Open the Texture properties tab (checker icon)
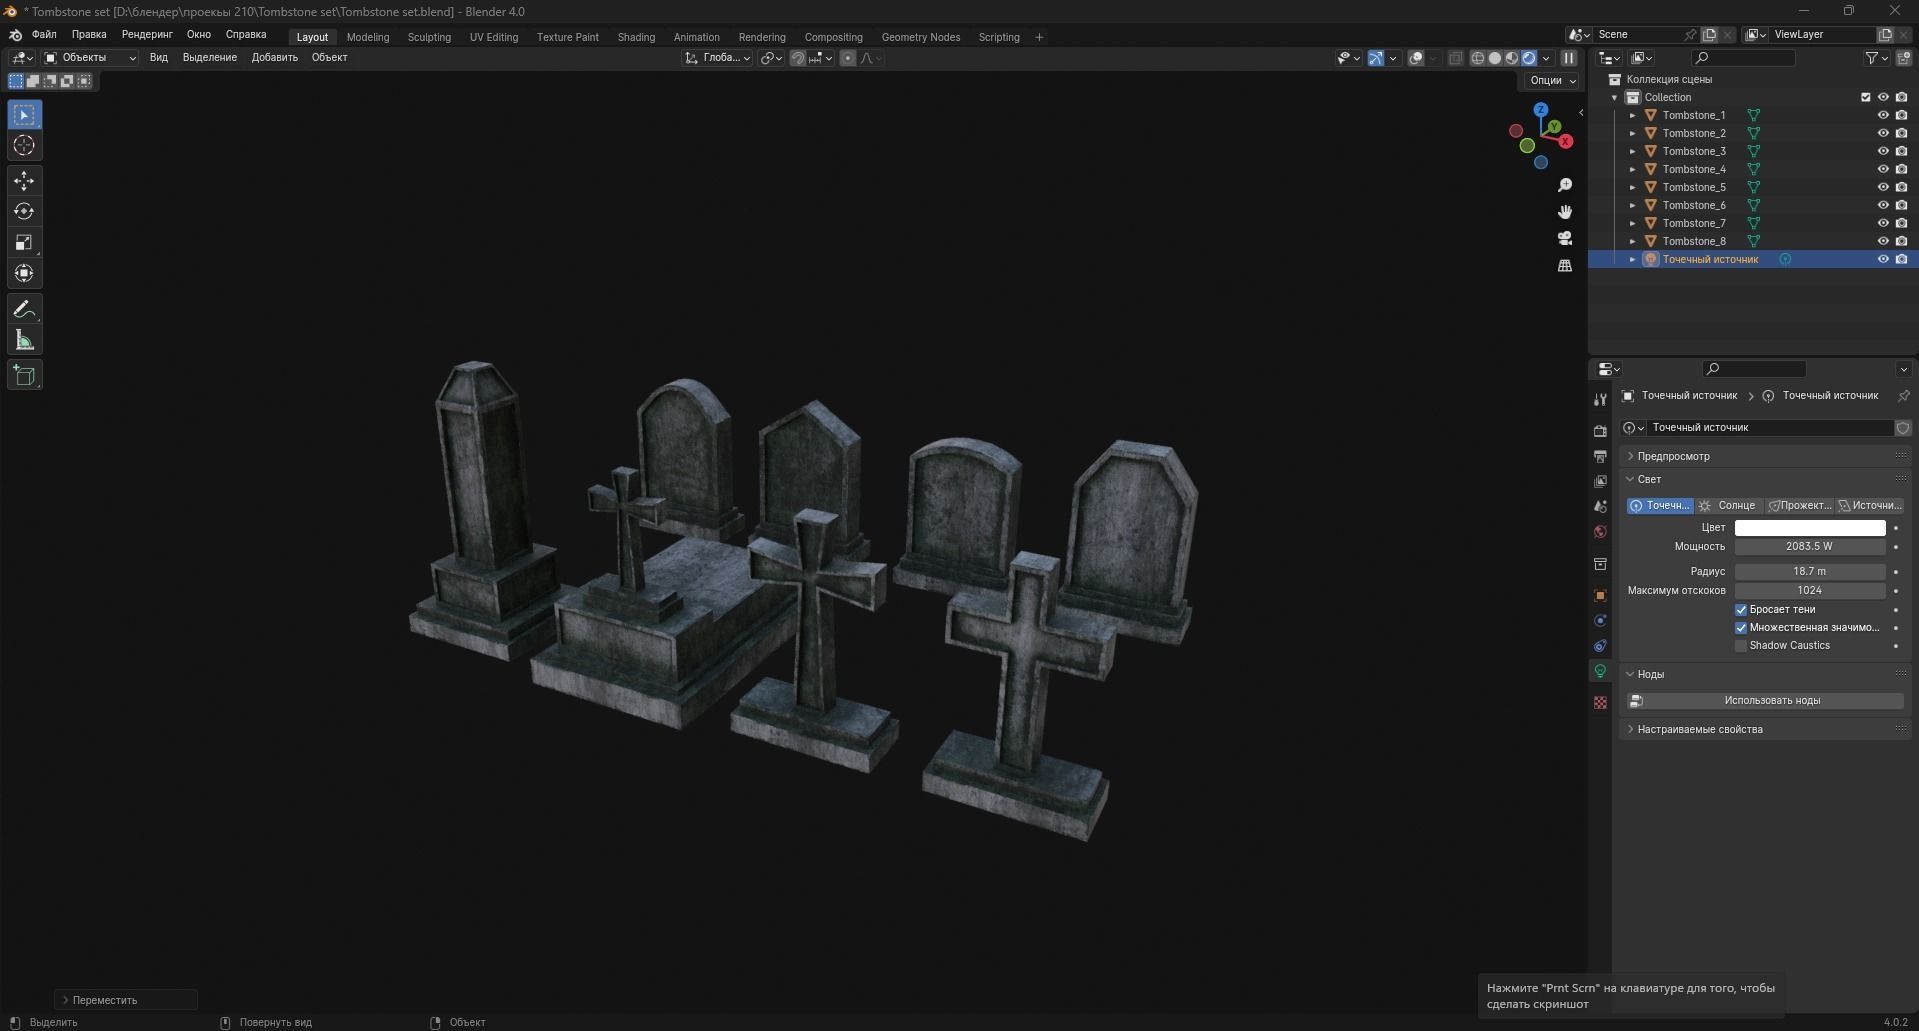 coord(1600,703)
